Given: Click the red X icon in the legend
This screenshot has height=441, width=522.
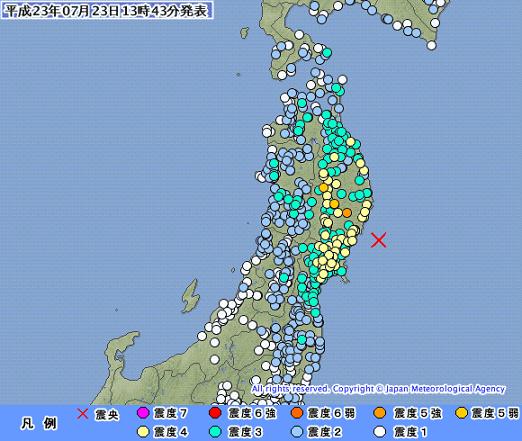Looking at the screenshot, I should coord(82,414).
